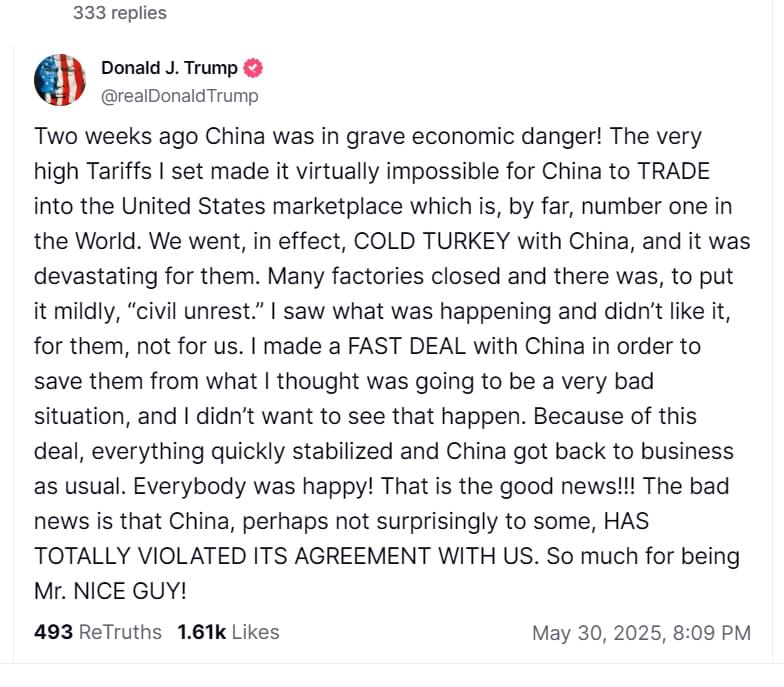Click the red verified badge icon

(x=253, y=68)
